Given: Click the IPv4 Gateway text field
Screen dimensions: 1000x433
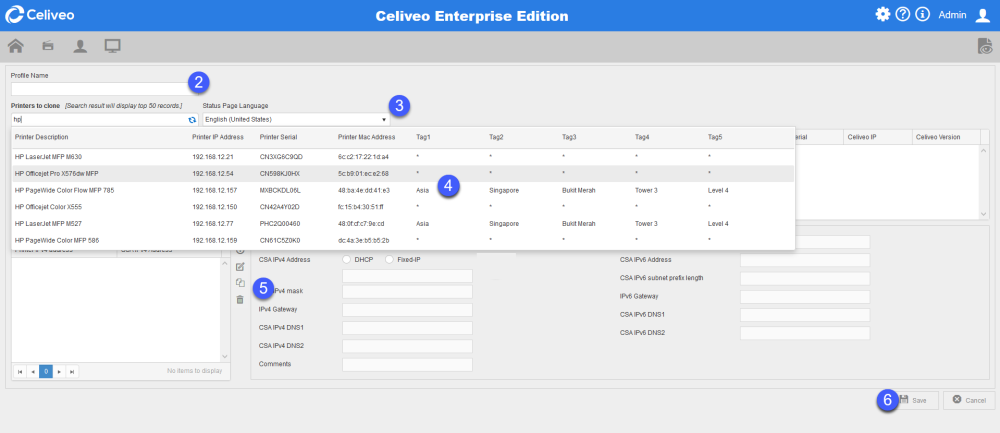Looking at the screenshot, I should (x=407, y=310).
